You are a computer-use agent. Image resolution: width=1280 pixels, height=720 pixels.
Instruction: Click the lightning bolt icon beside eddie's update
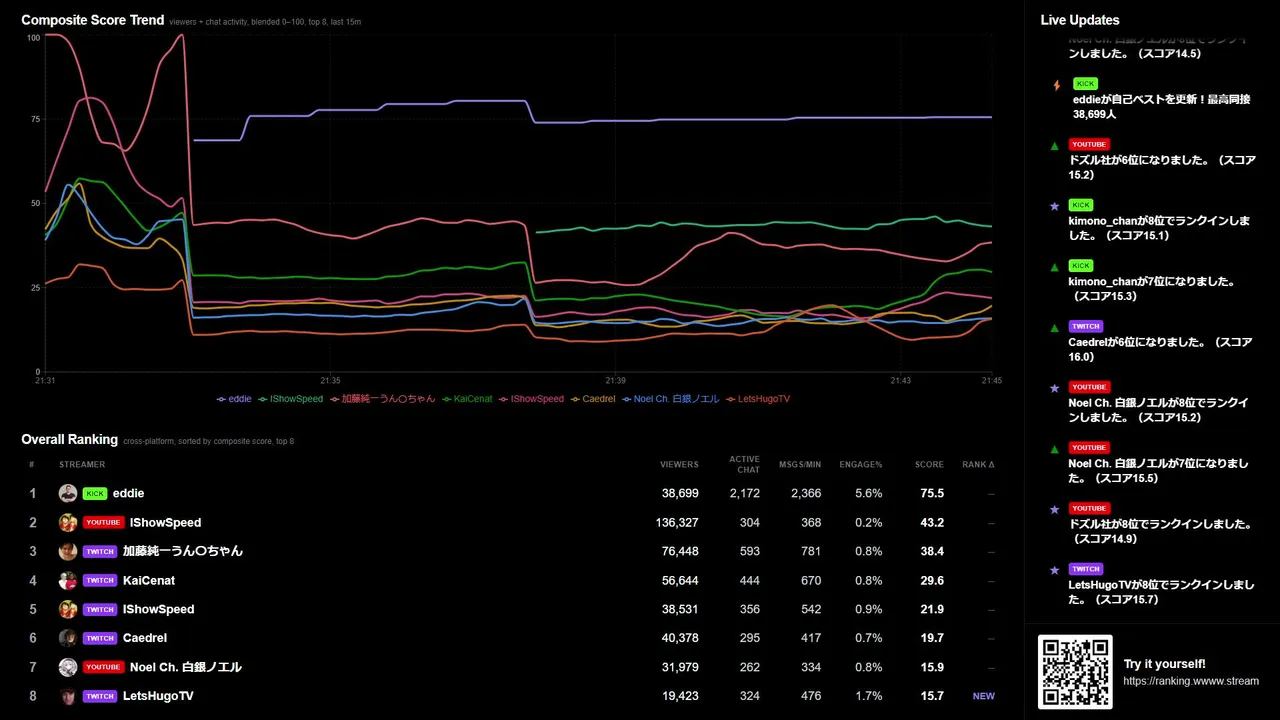pos(1055,85)
